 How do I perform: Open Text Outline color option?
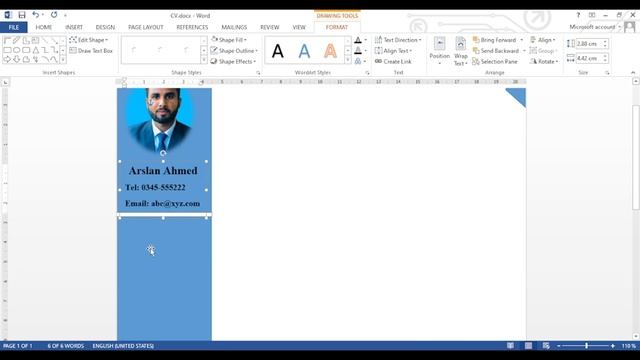[x=358, y=51]
